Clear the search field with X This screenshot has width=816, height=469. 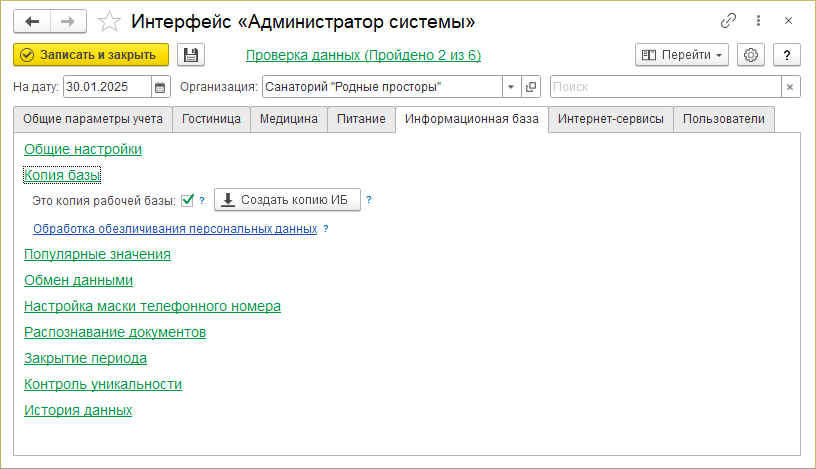coord(790,87)
